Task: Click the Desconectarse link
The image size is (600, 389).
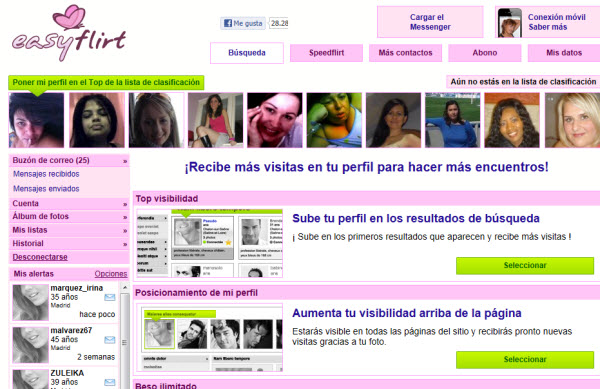Action: (40, 257)
